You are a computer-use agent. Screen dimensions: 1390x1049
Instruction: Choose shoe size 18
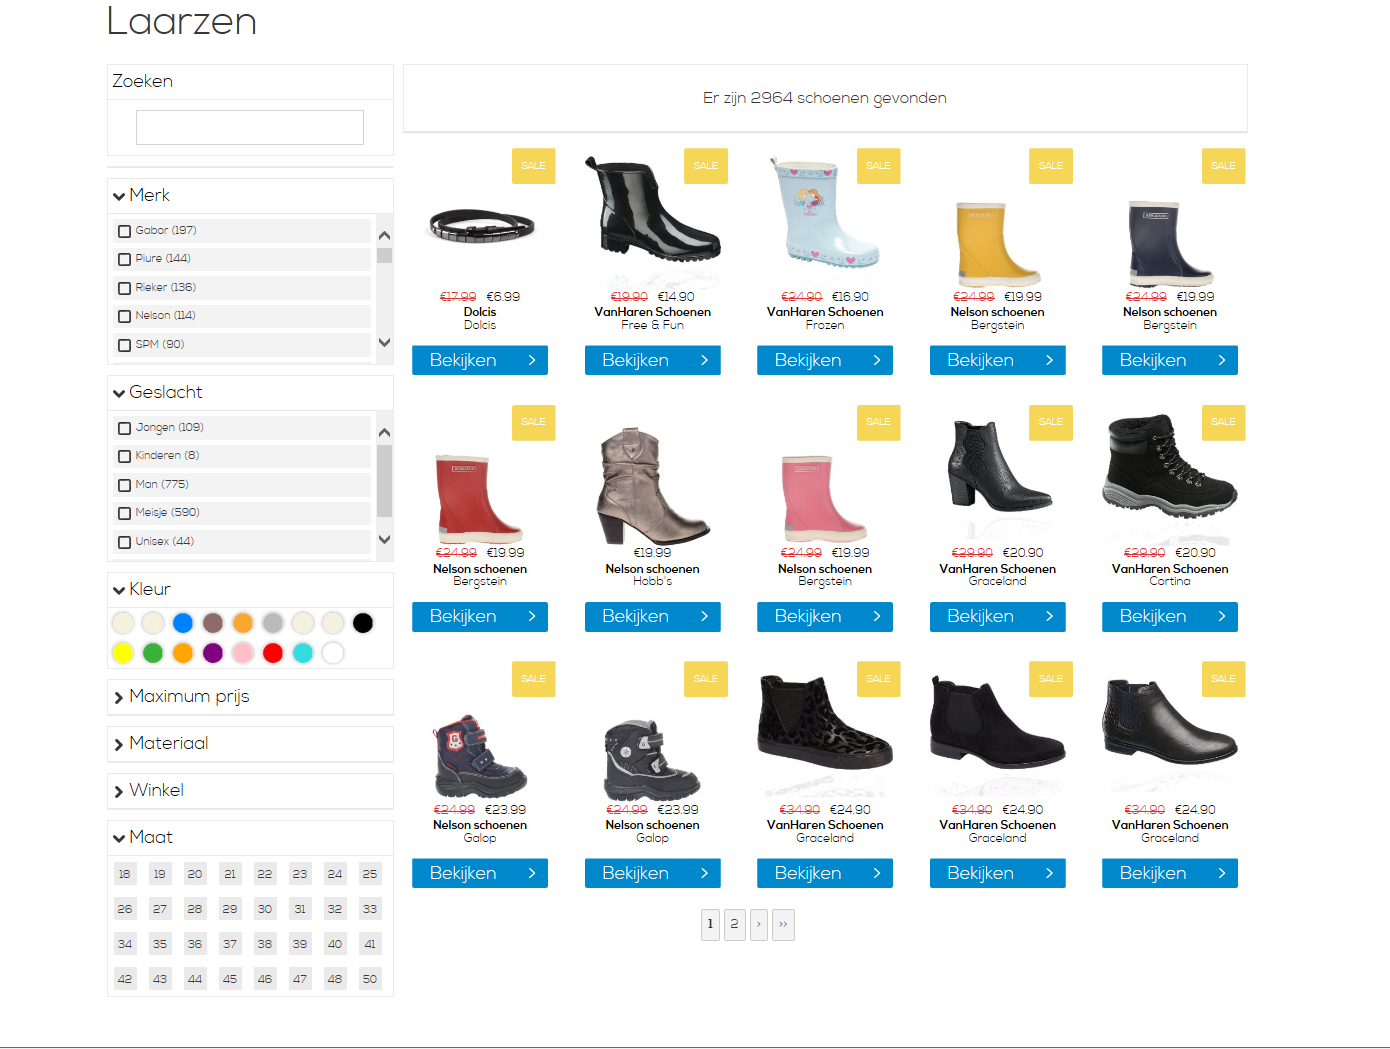[125, 874]
